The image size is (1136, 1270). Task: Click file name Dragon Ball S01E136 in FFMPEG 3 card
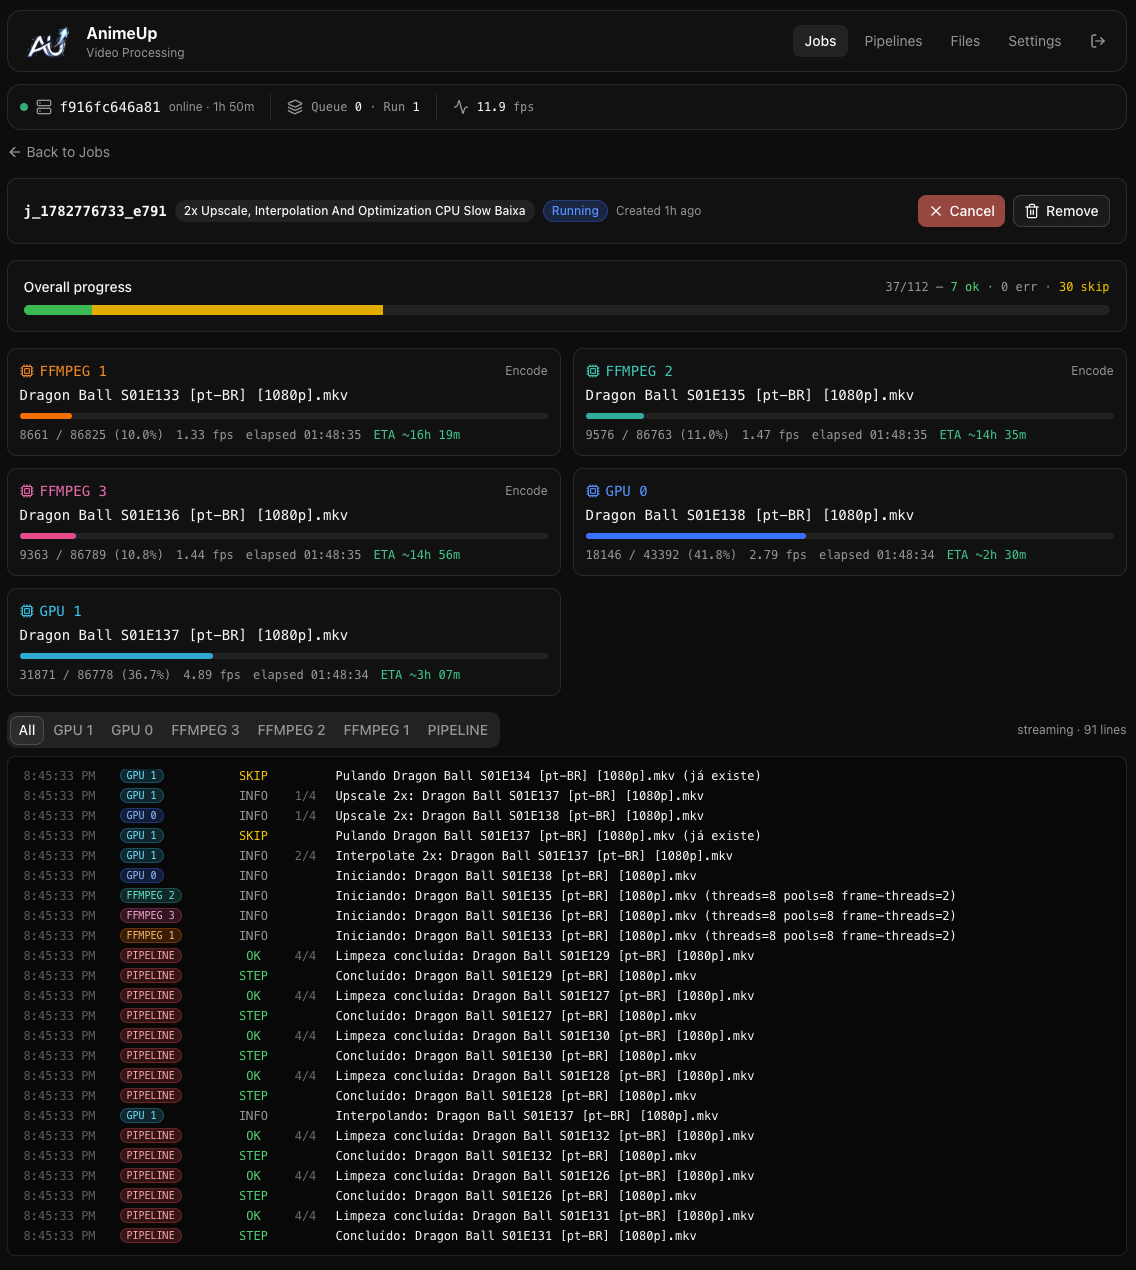point(184,515)
